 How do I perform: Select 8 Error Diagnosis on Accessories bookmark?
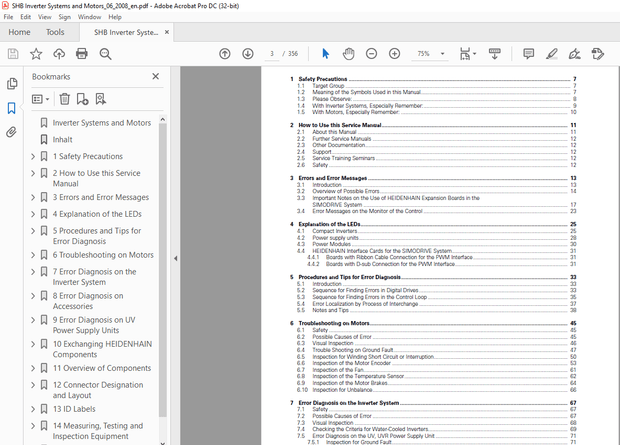click(x=88, y=301)
